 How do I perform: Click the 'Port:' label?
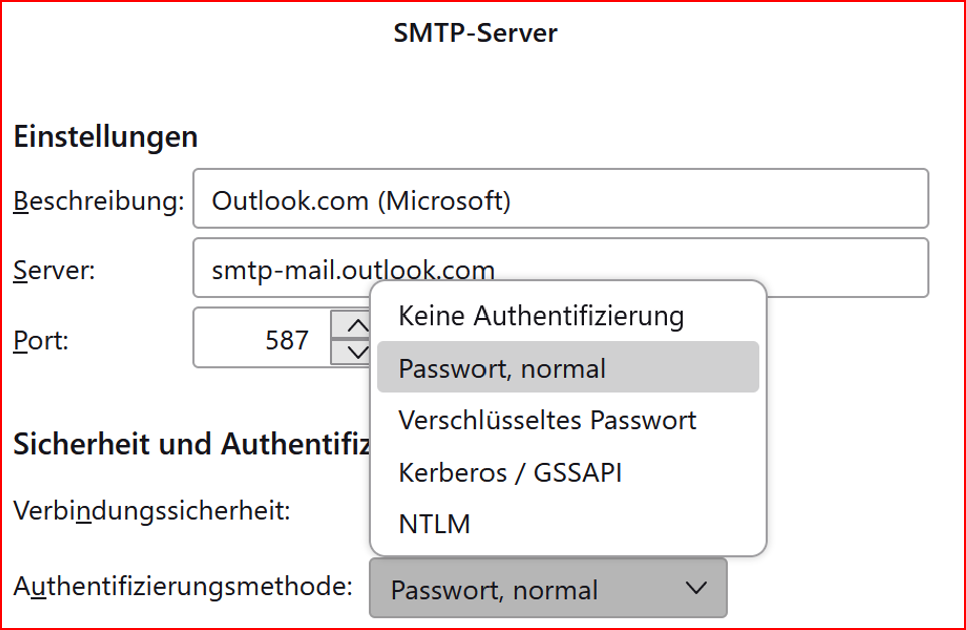41,340
